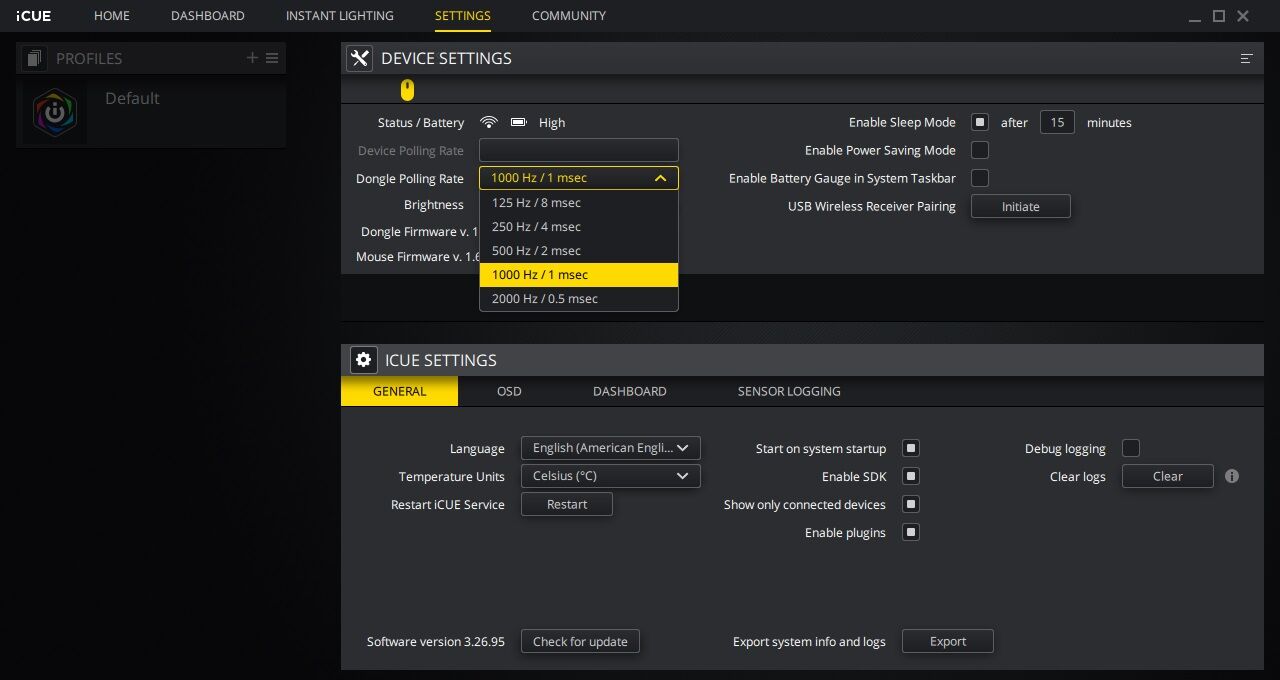Add a new profile with plus icon

[x=252, y=58]
